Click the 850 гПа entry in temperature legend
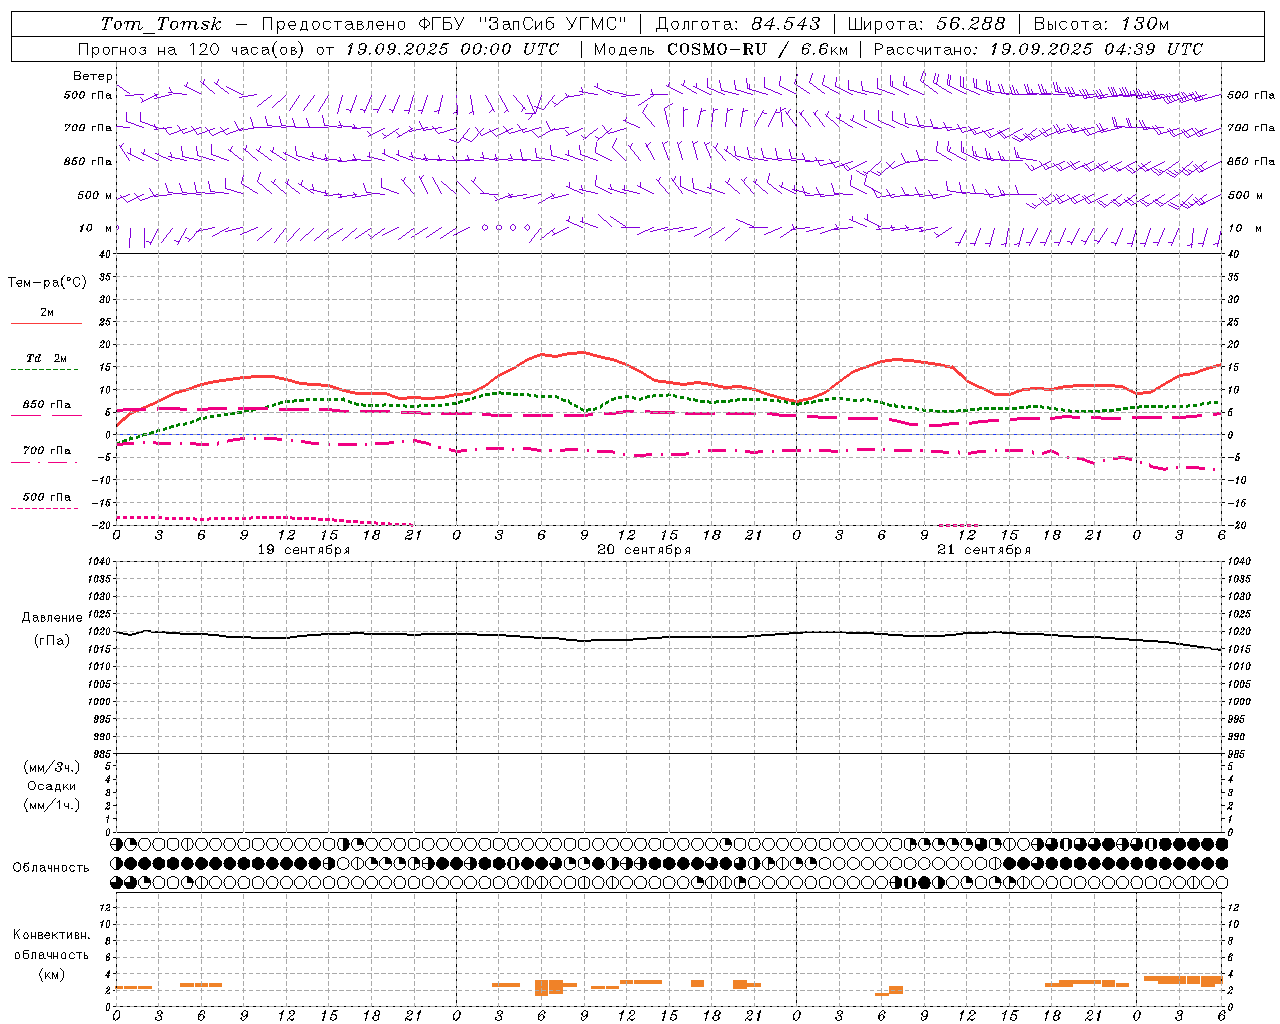This screenshot has width=1280, height=1024. (x=47, y=405)
